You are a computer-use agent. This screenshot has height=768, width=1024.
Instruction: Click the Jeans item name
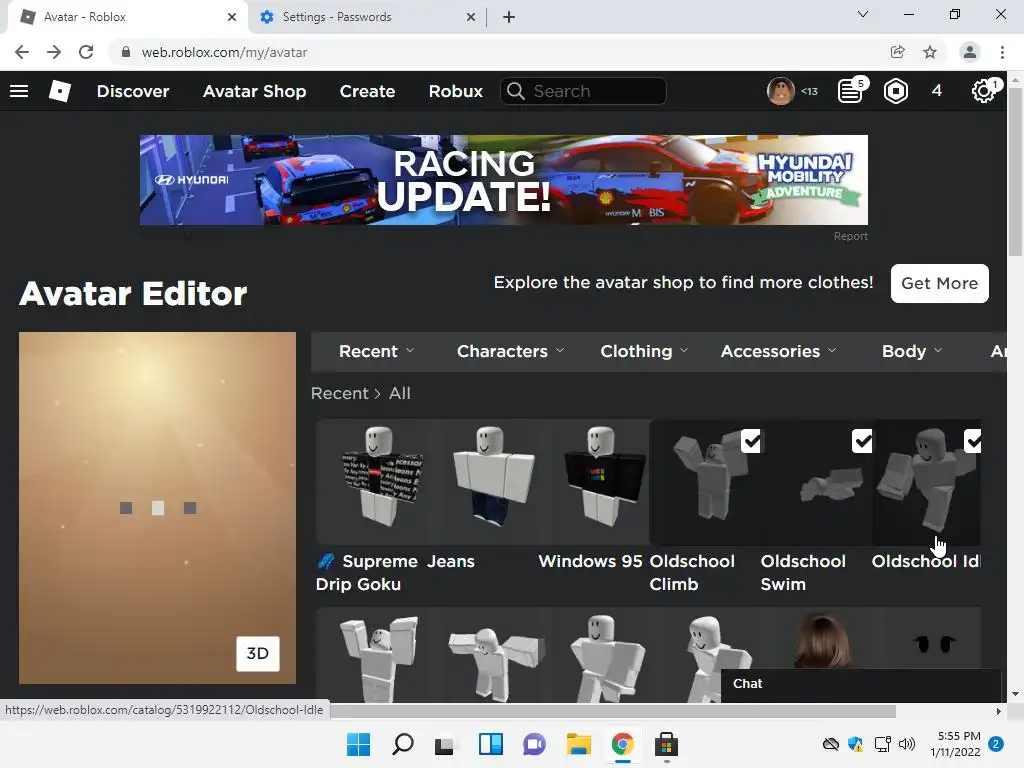[x=451, y=562]
